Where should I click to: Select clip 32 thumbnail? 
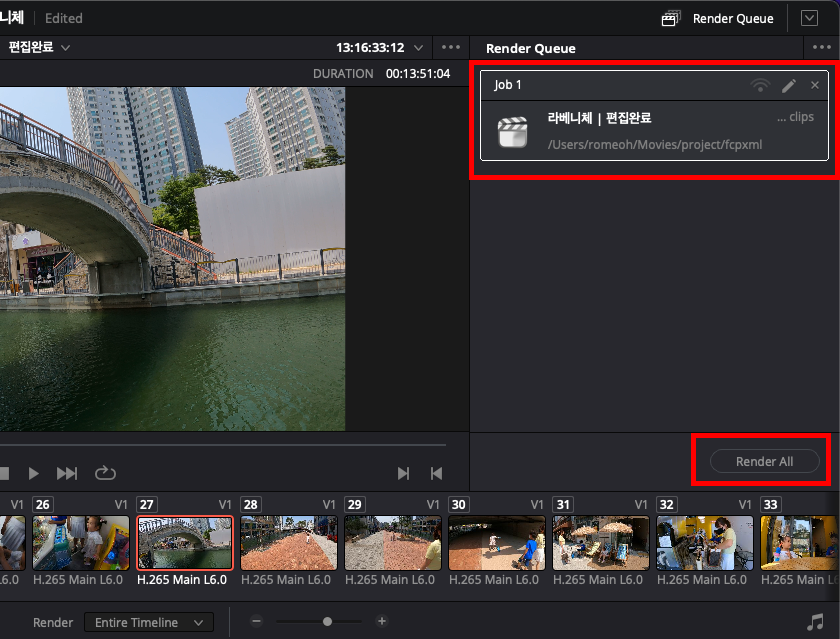(704, 543)
